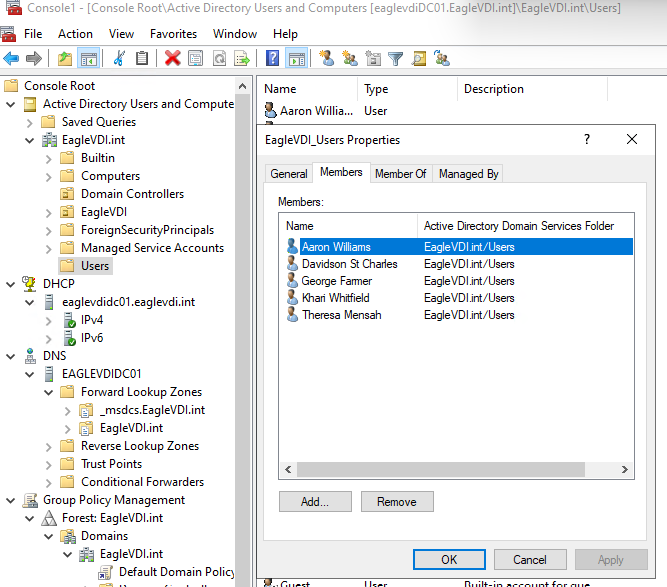Expand the Reverse Lookup Zones node
The height and width of the screenshot is (587, 667).
click(x=48, y=447)
